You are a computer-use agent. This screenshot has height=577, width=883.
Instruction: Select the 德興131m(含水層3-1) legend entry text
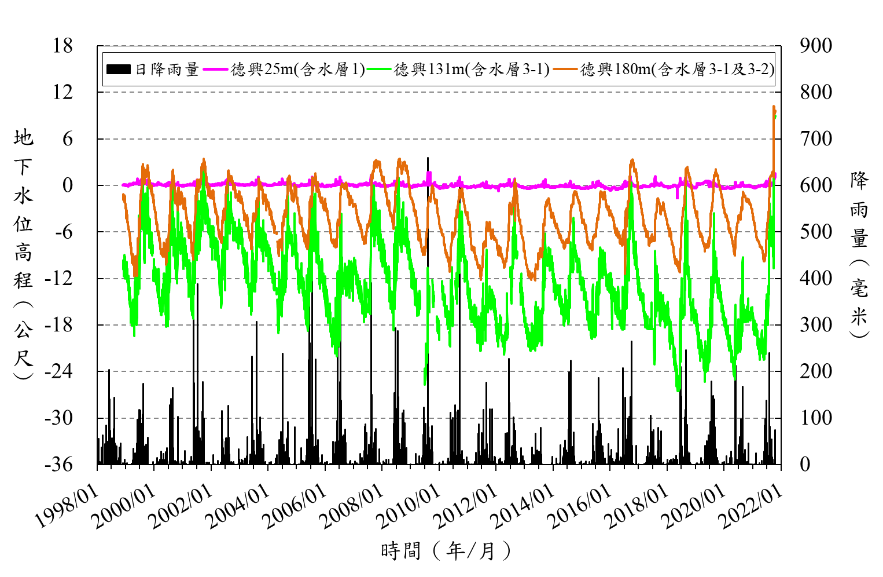471,69
